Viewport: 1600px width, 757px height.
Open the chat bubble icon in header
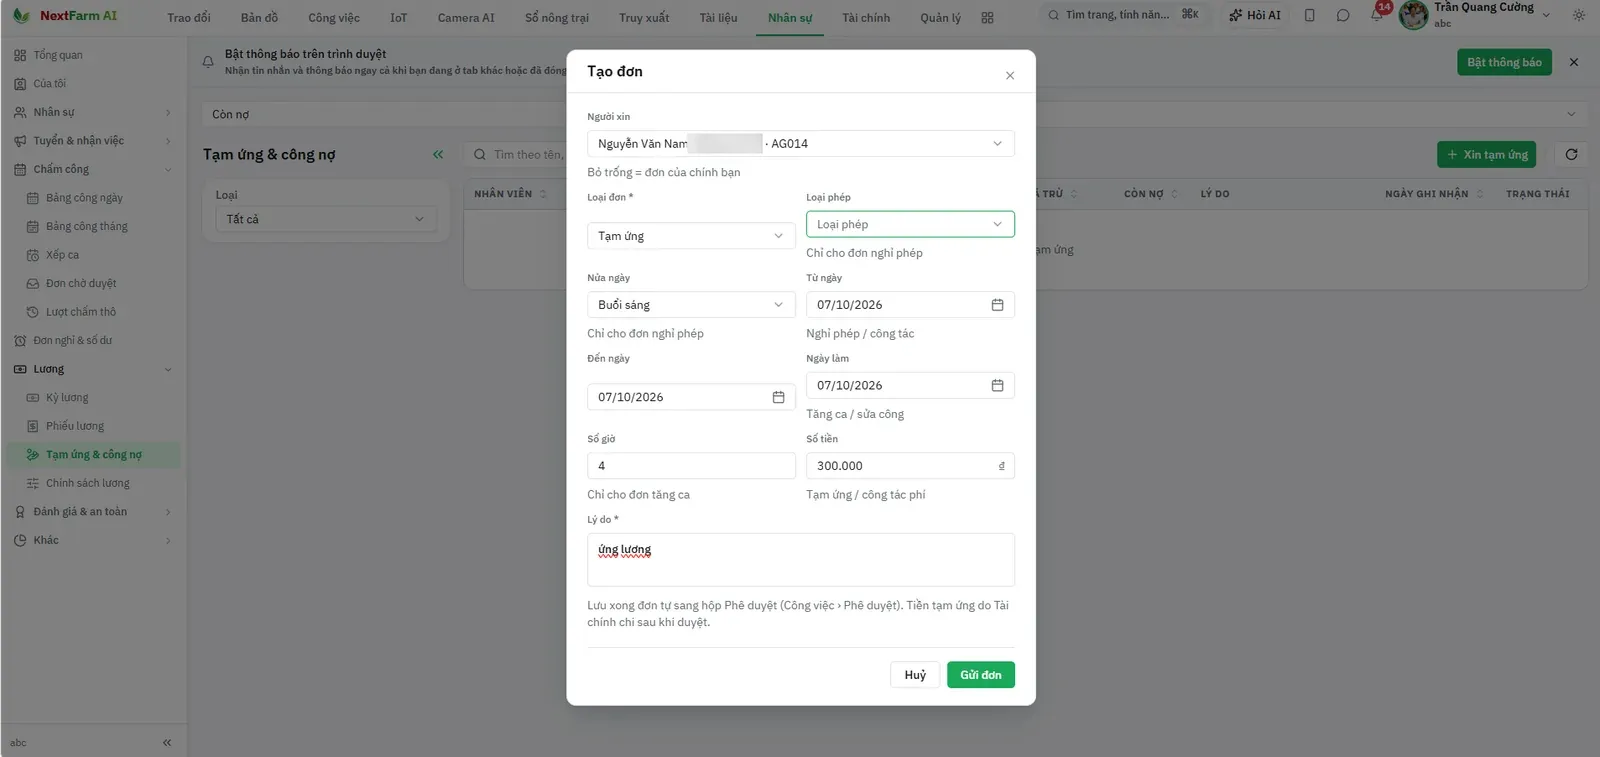coord(1343,16)
